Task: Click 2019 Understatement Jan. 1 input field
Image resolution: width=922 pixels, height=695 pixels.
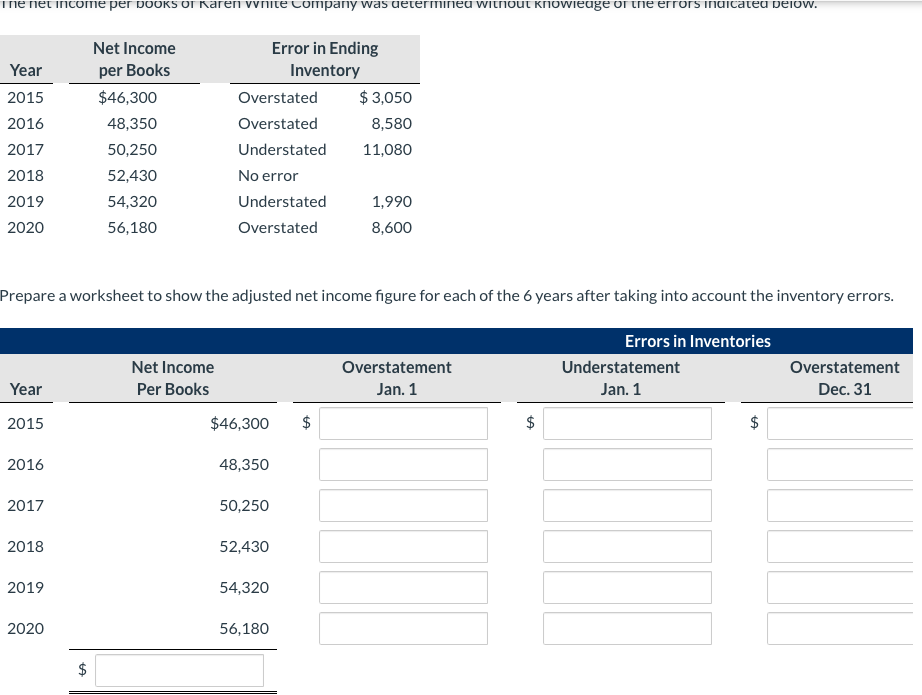Action: [x=627, y=587]
